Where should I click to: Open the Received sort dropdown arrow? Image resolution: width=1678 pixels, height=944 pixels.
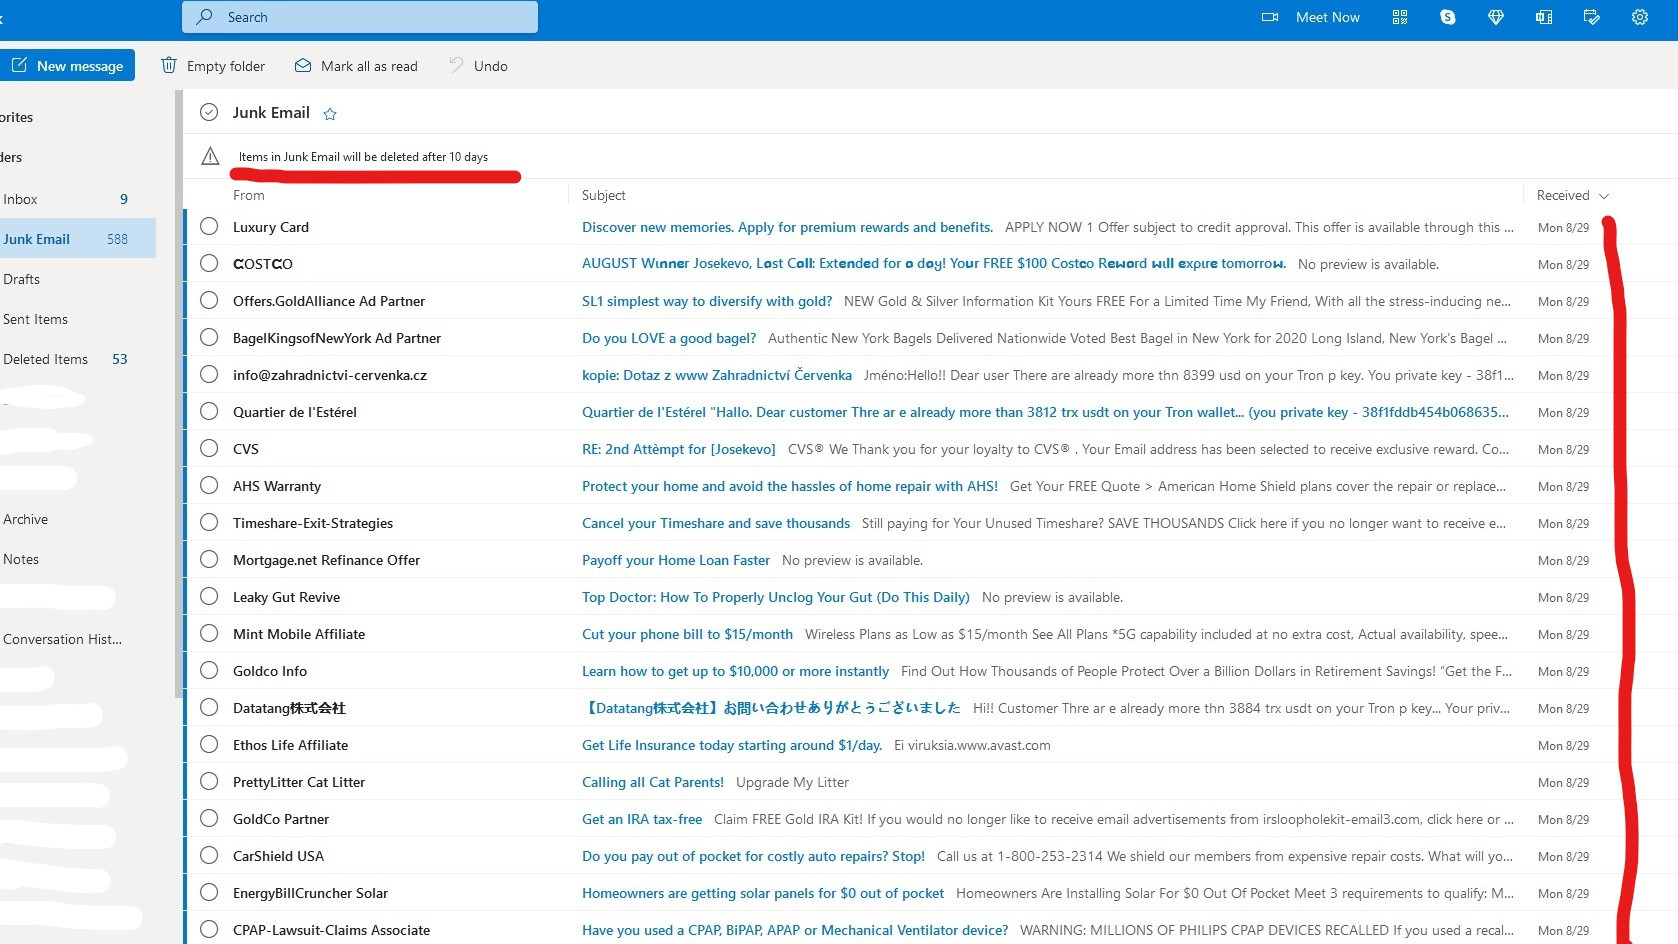pos(1604,196)
